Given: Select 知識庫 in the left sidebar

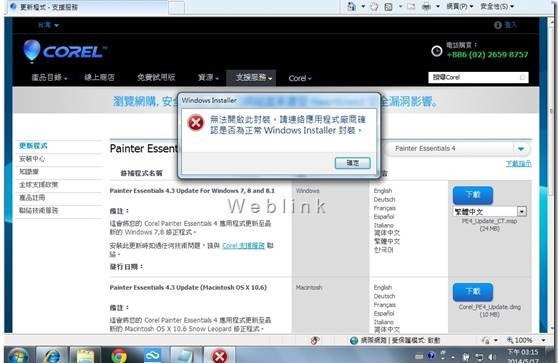Looking at the screenshot, I should [x=29, y=172].
